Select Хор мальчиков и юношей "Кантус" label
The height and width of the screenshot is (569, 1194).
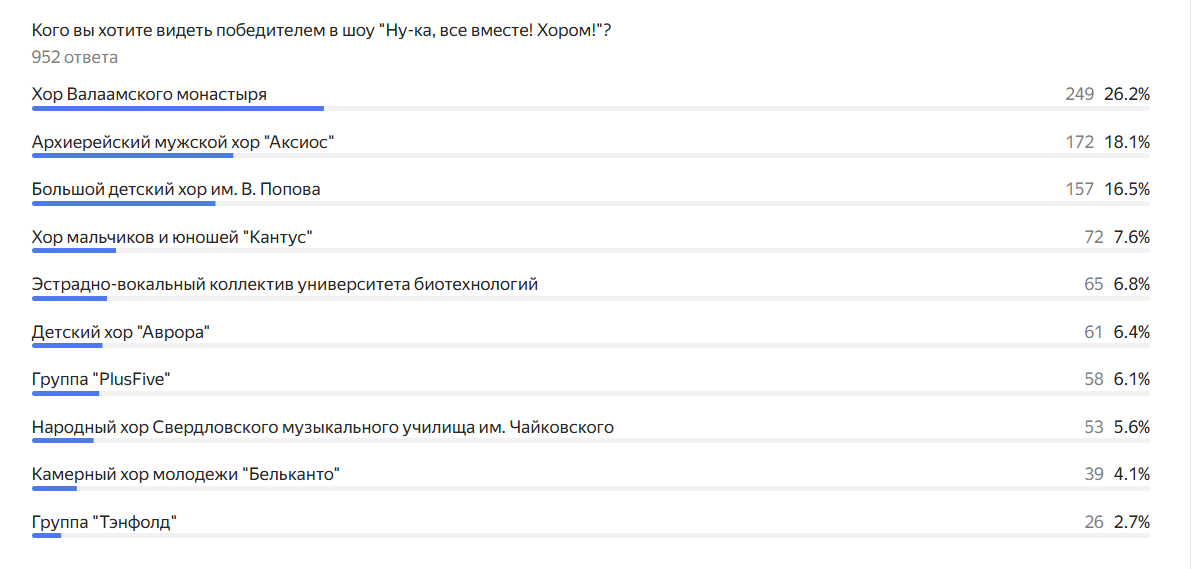tap(173, 237)
